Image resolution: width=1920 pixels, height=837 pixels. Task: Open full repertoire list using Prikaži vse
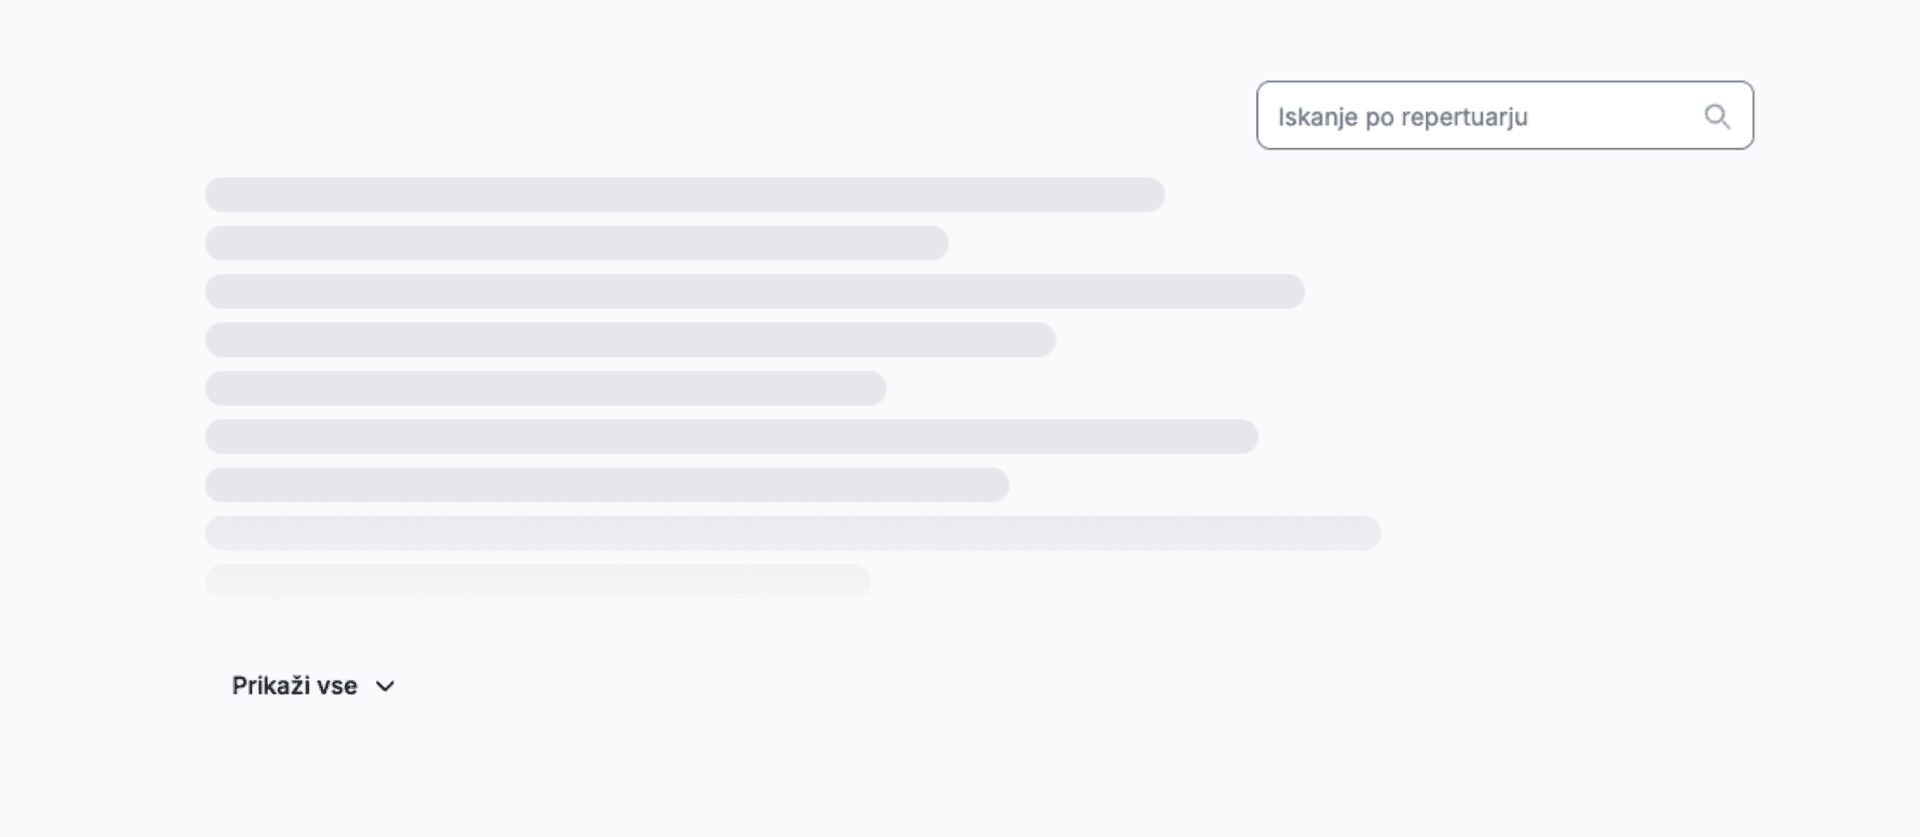(x=295, y=686)
